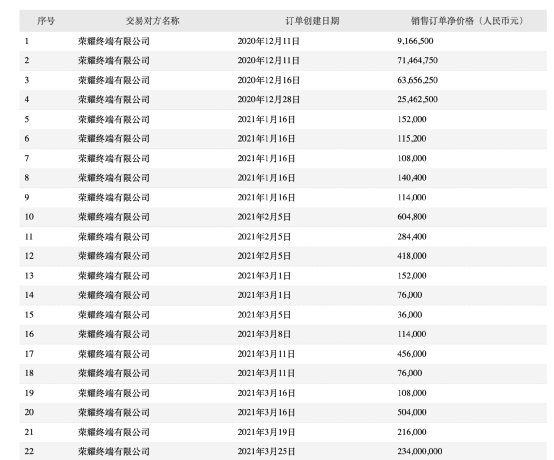Click the date 2021年3月5日

264,315
